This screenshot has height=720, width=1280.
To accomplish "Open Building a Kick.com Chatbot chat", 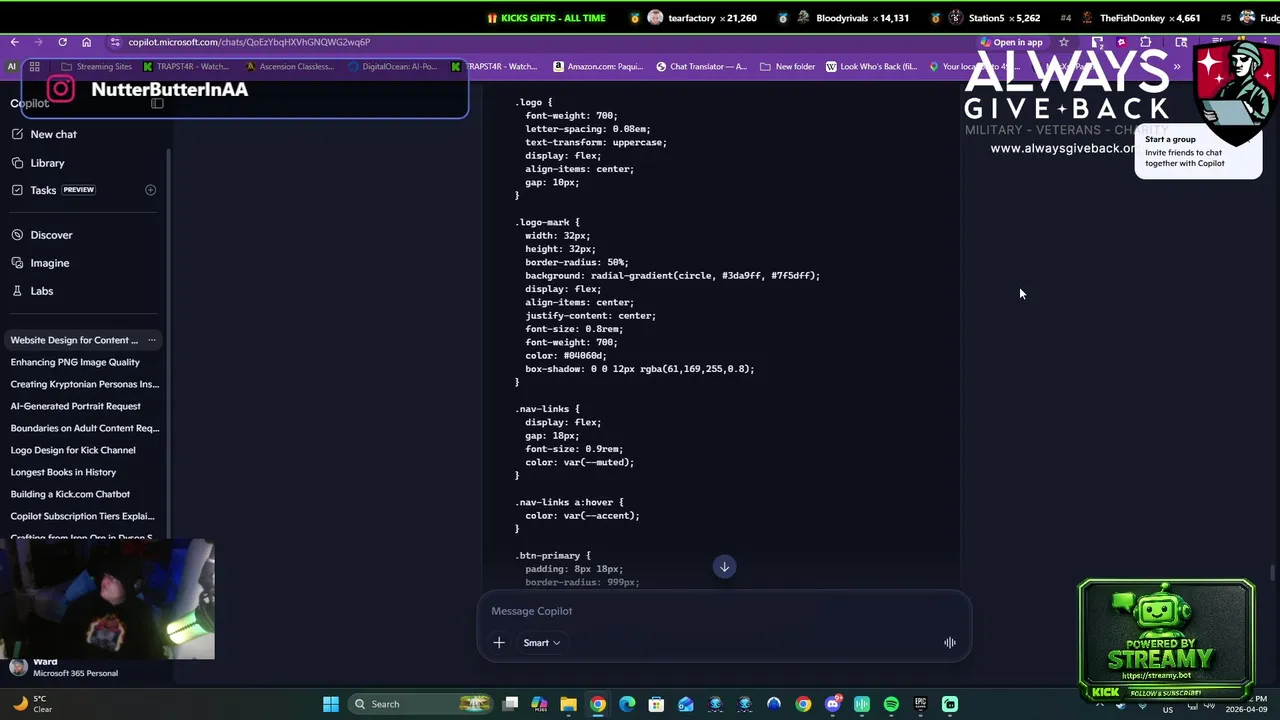I will [70, 494].
